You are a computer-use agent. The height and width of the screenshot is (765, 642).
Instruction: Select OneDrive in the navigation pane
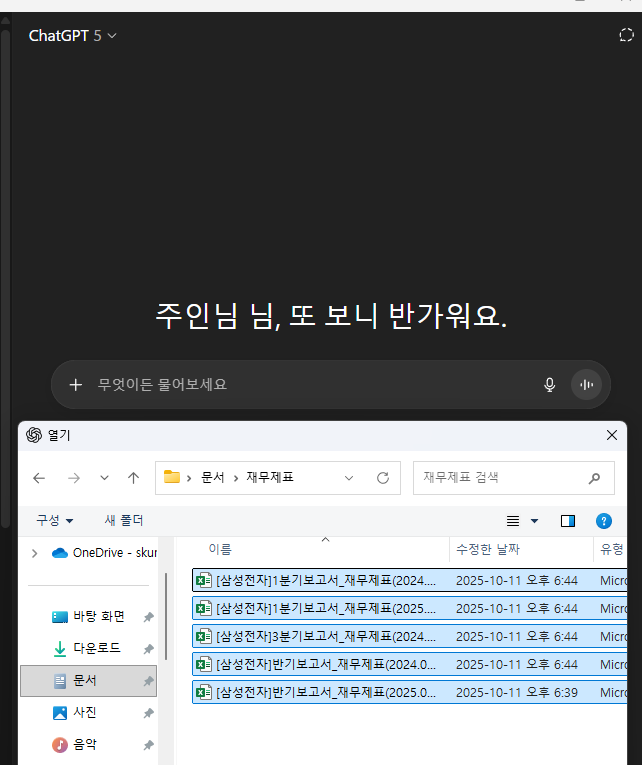coord(104,553)
